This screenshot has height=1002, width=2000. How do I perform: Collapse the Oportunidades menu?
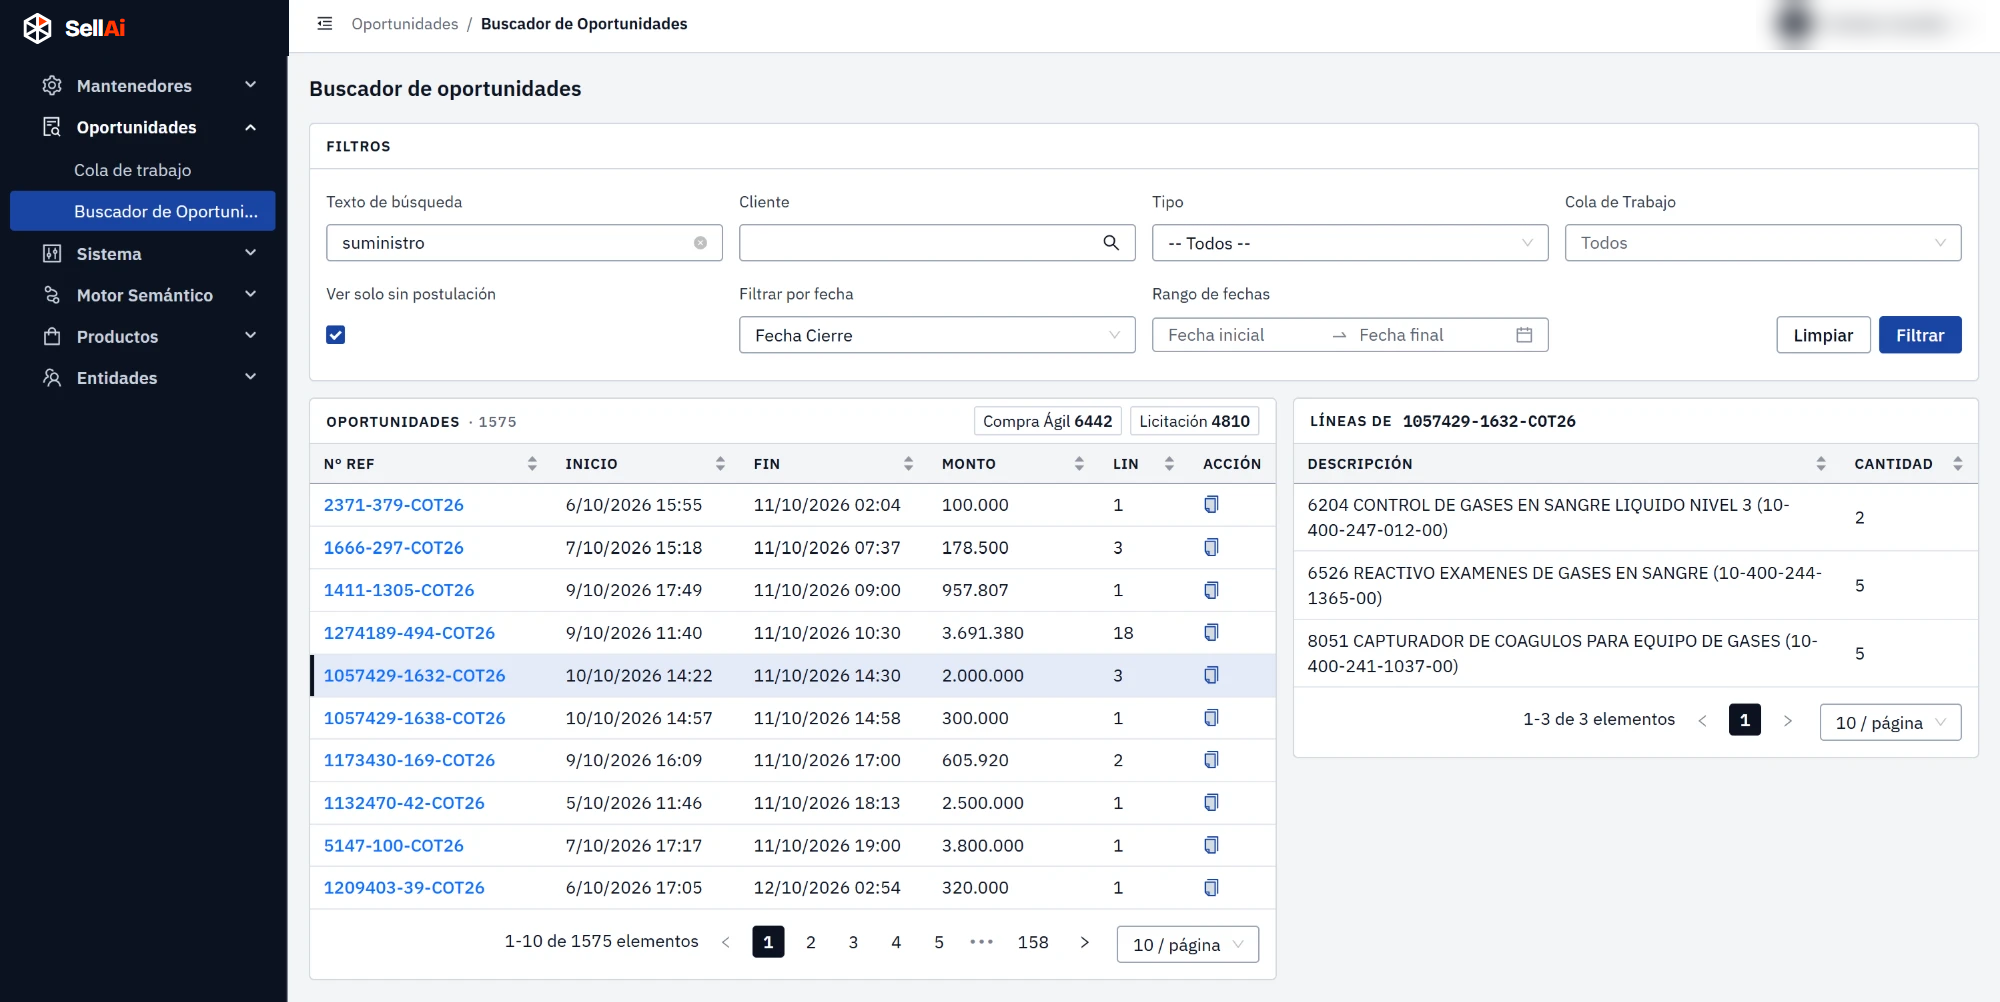point(144,128)
